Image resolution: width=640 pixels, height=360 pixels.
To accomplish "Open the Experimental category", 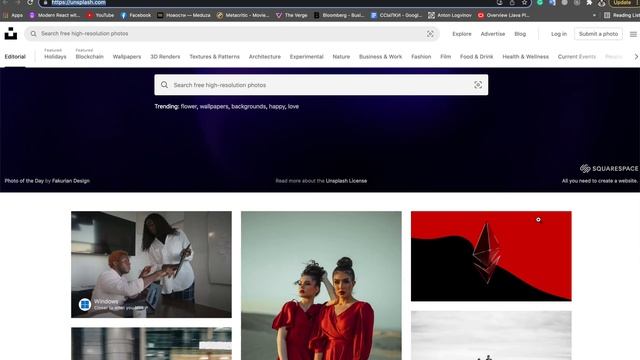I will tap(307, 57).
